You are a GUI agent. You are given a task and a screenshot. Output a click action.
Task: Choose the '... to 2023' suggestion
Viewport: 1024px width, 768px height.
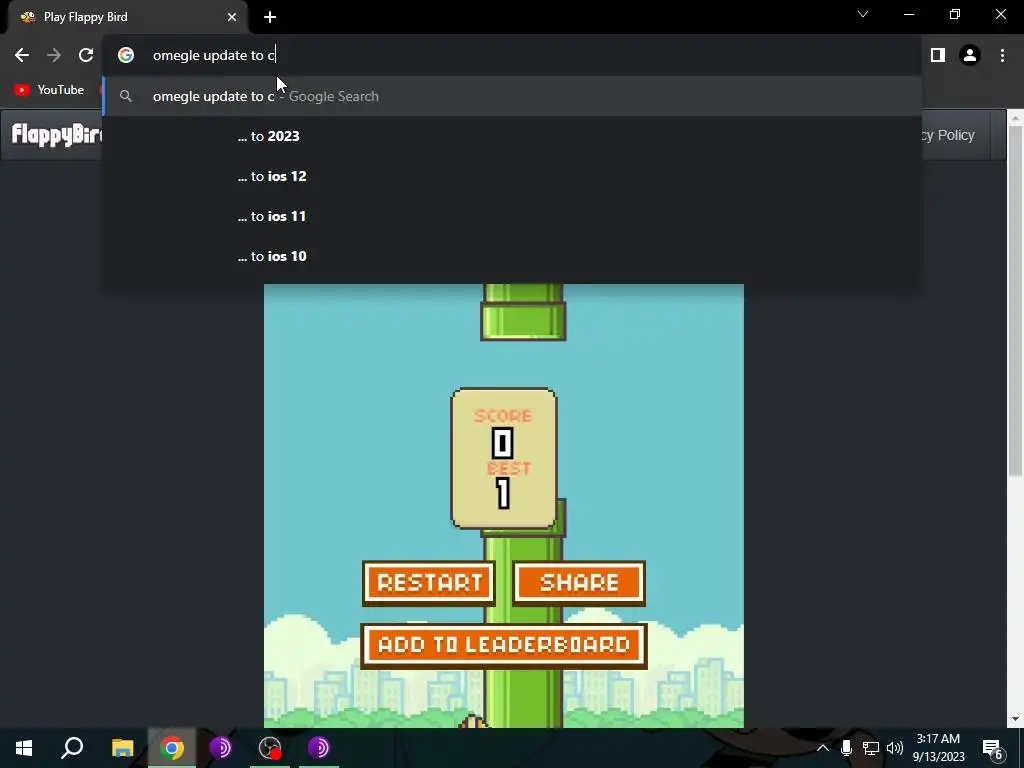point(513,136)
